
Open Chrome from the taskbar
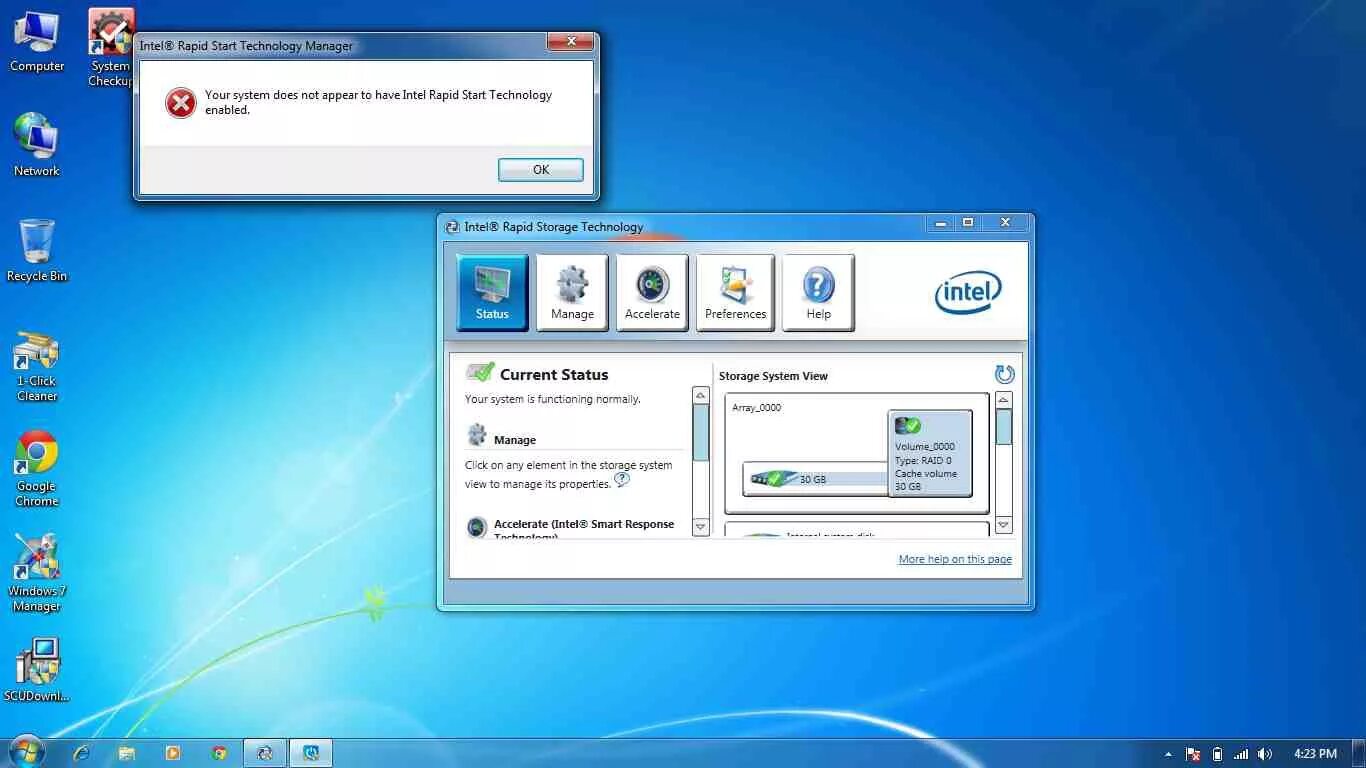click(219, 753)
